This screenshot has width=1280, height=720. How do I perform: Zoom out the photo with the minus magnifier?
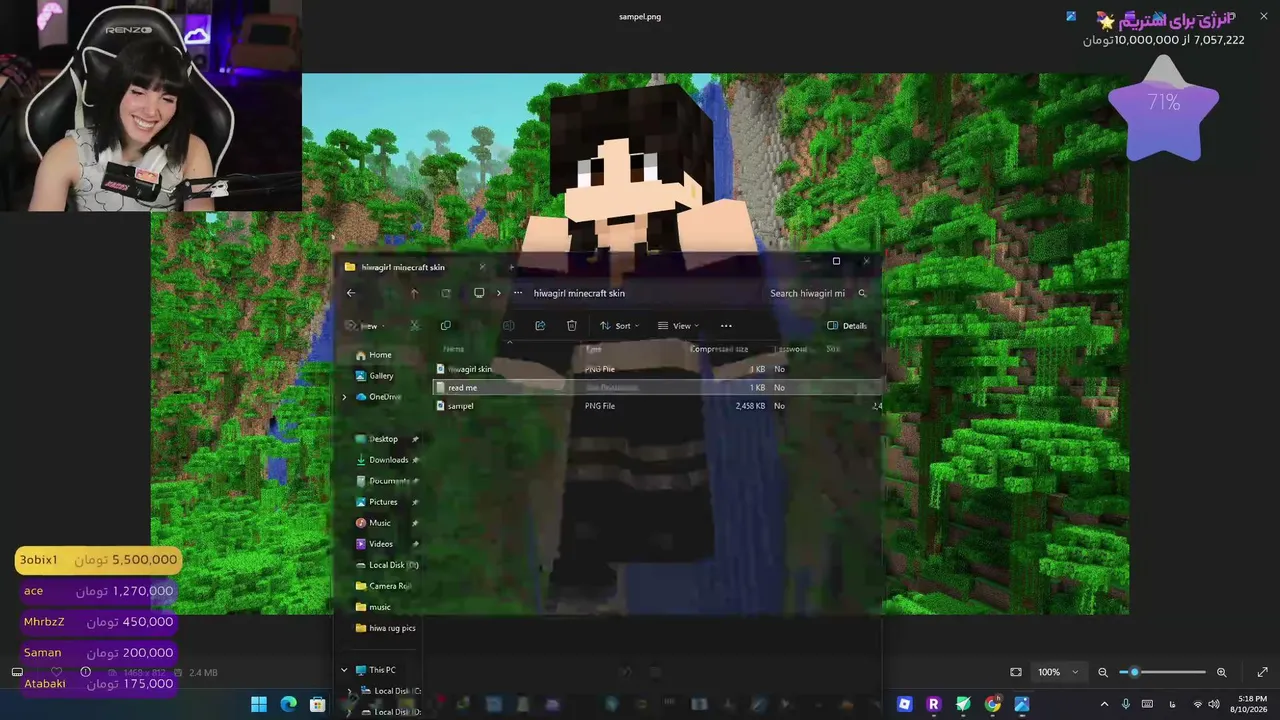[x=1103, y=672]
